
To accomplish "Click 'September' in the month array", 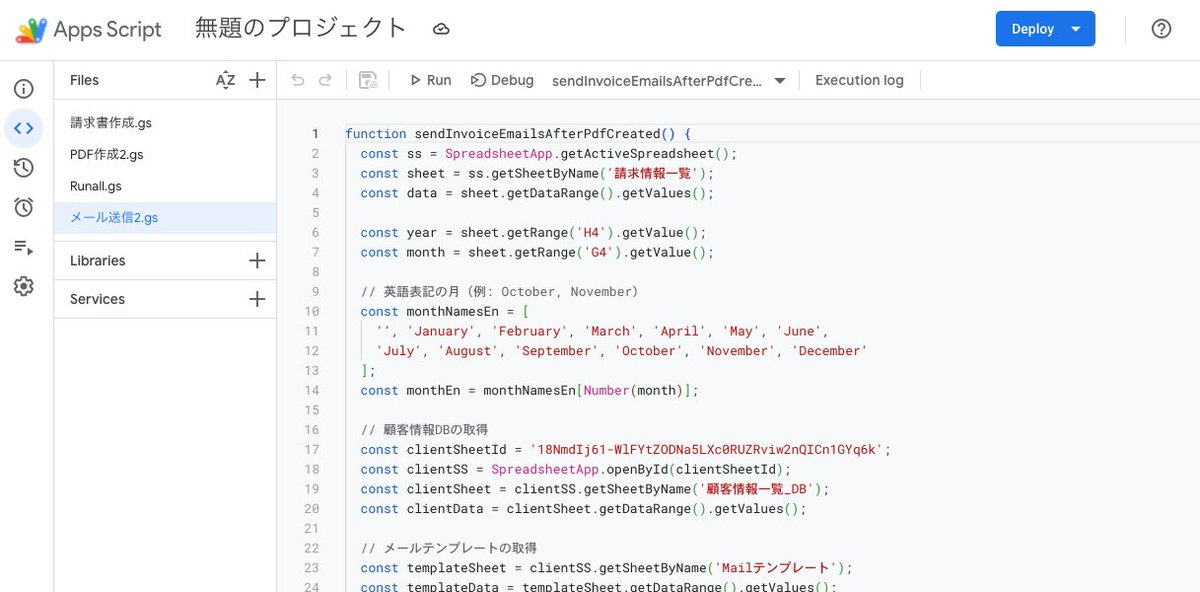I will tap(556, 351).
